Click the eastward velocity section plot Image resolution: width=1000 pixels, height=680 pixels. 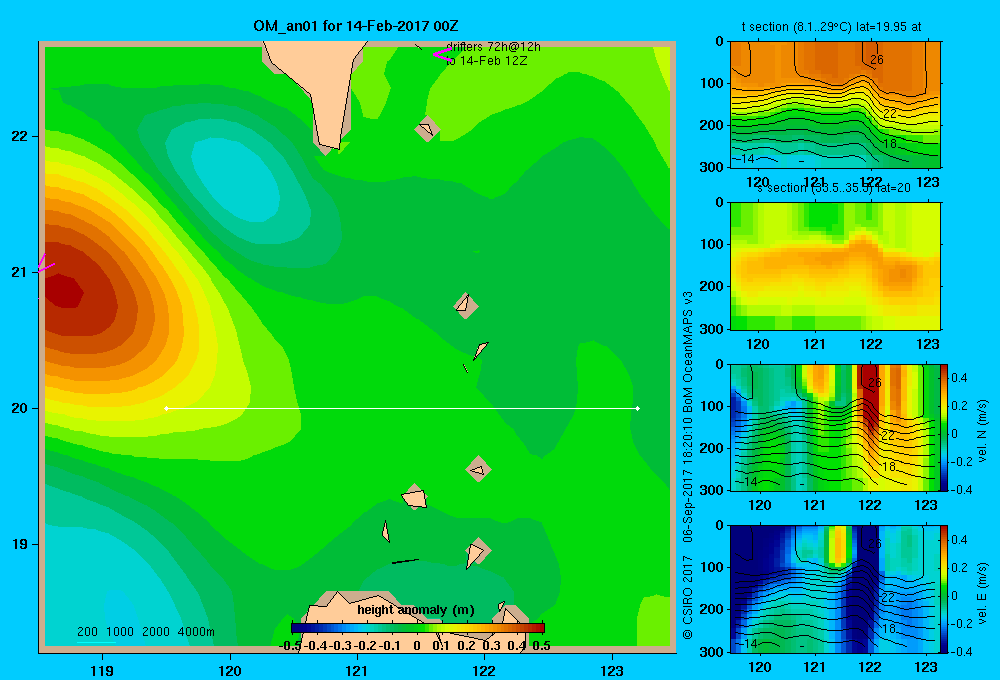(834, 589)
